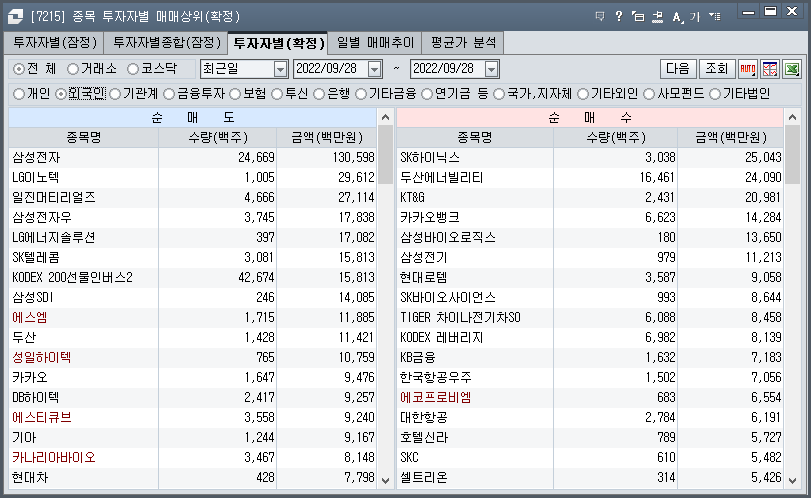This screenshot has width=811, height=498.
Task: Click the 조회 search button
Action: click(x=716, y=69)
